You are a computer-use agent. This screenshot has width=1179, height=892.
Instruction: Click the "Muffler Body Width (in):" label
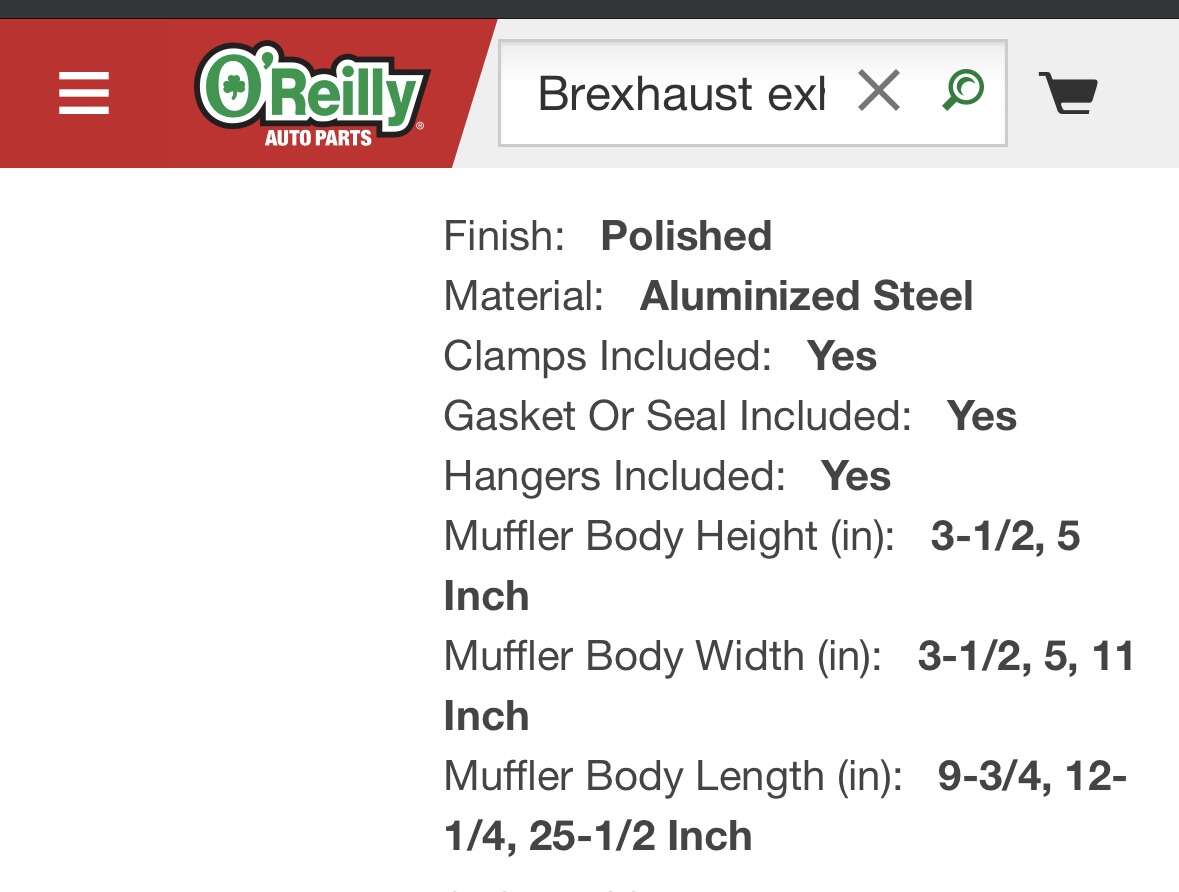pos(663,657)
